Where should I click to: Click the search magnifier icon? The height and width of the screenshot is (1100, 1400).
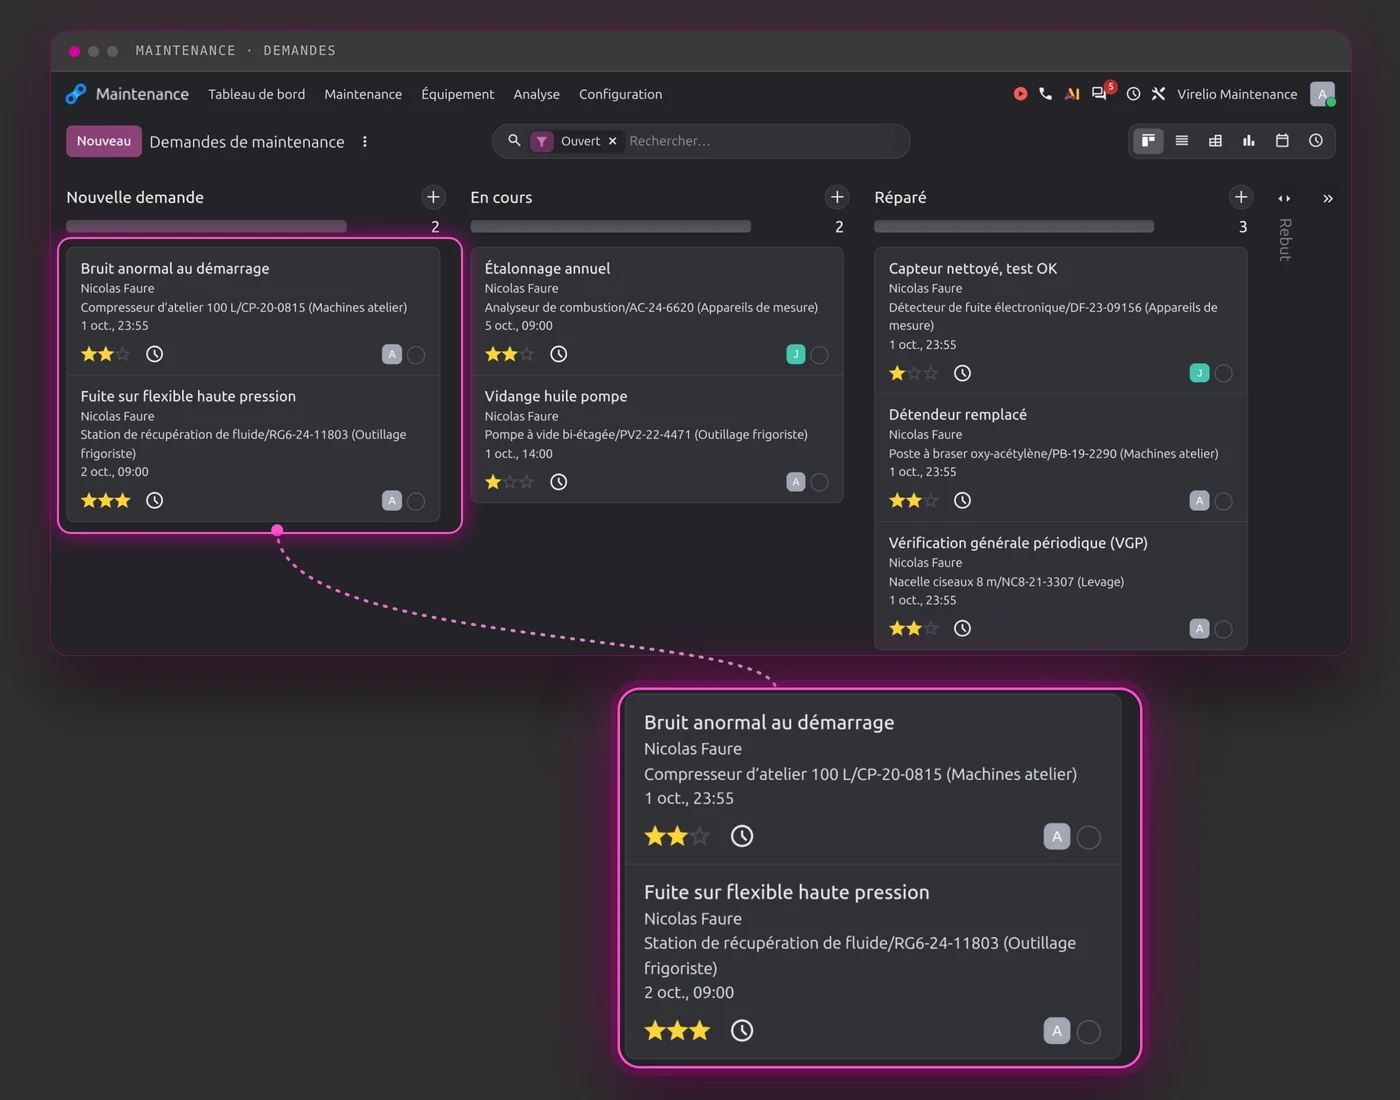[x=514, y=141]
